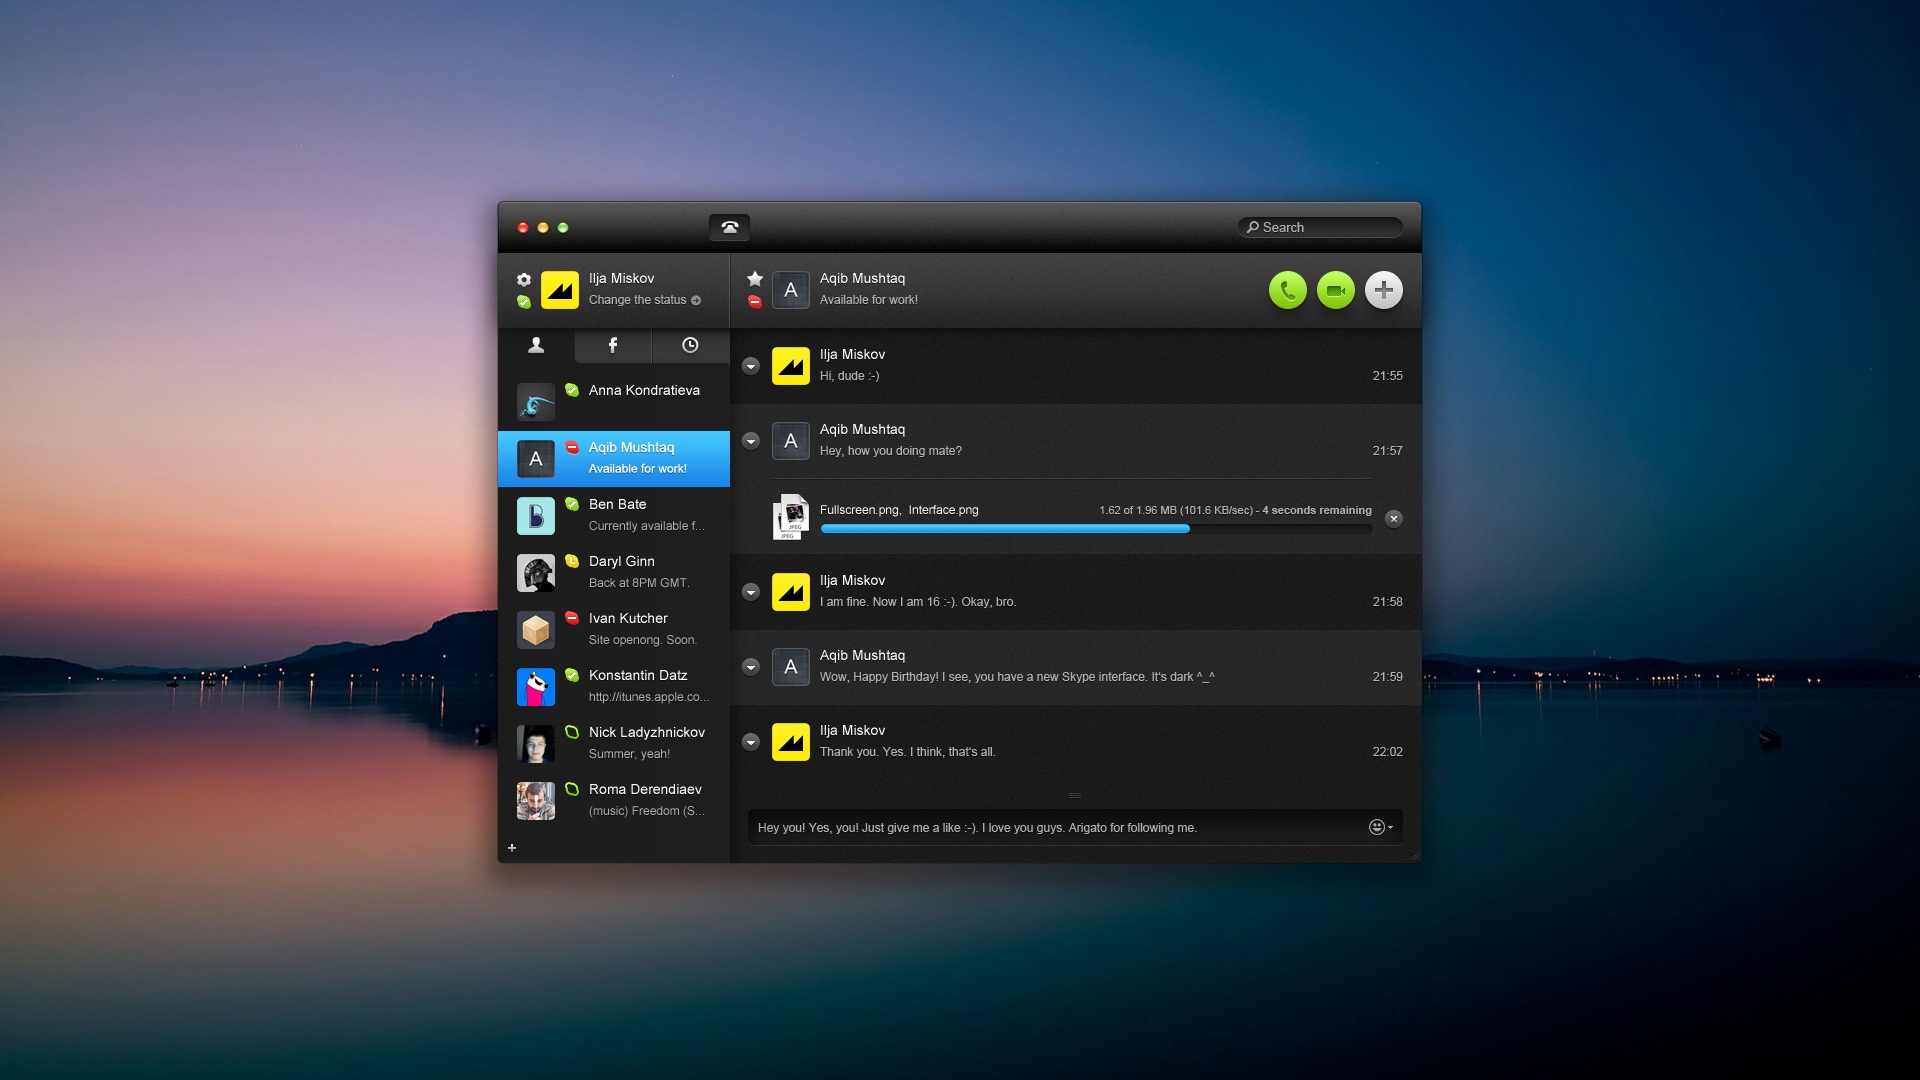Cancel the Fullscreen.png file transfer
The width and height of the screenshot is (1920, 1080).
(1394, 518)
